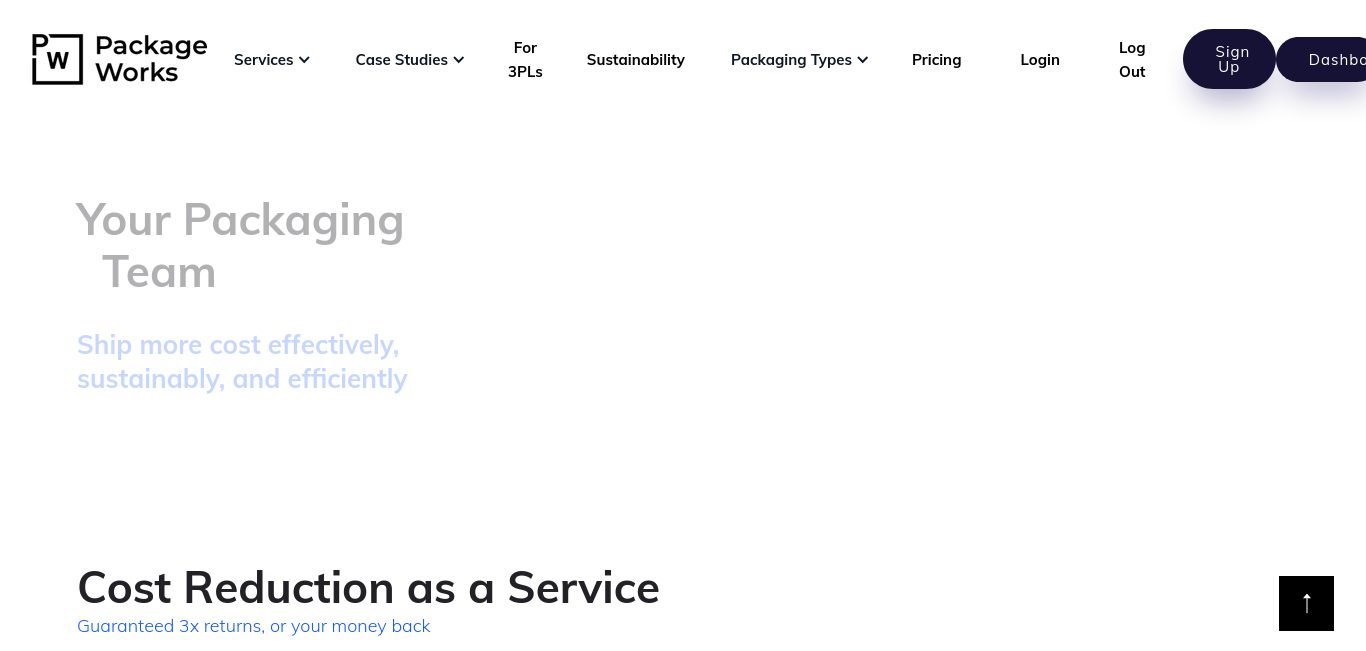
Task: Click the Package Works PW logo icon
Action: tap(57, 59)
